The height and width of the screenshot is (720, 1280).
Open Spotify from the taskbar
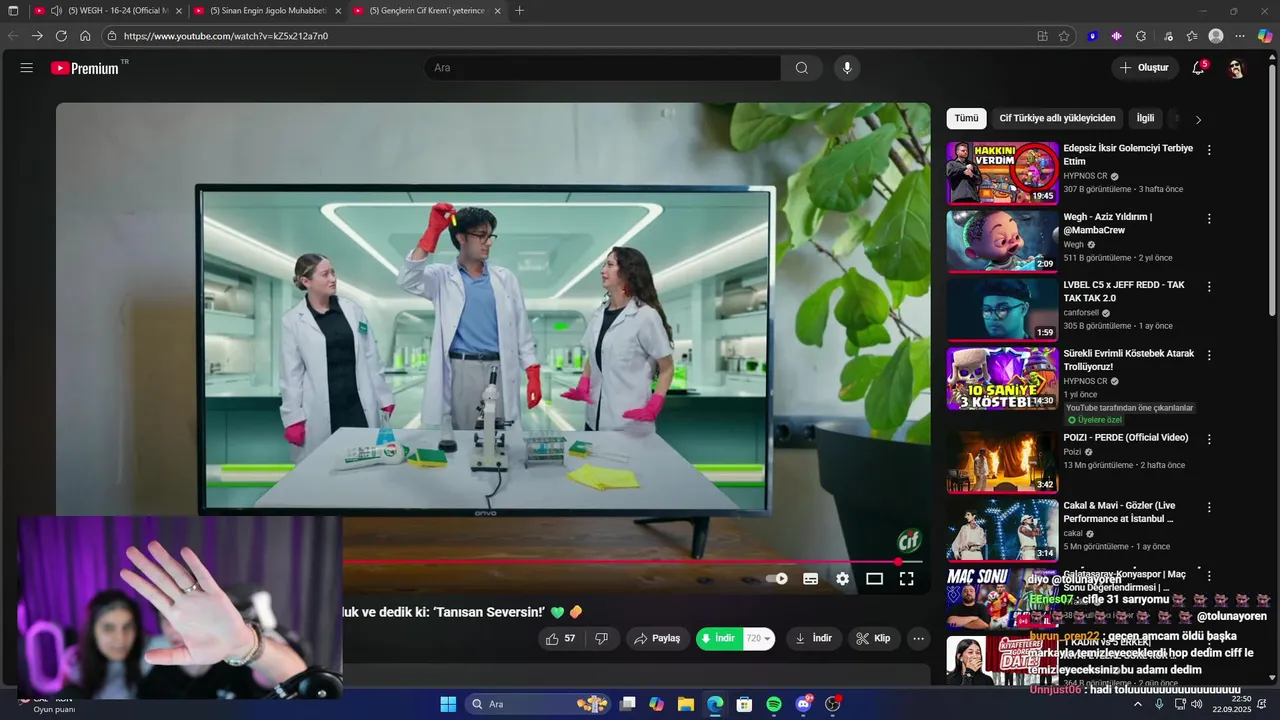pyautogui.click(x=774, y=704)
